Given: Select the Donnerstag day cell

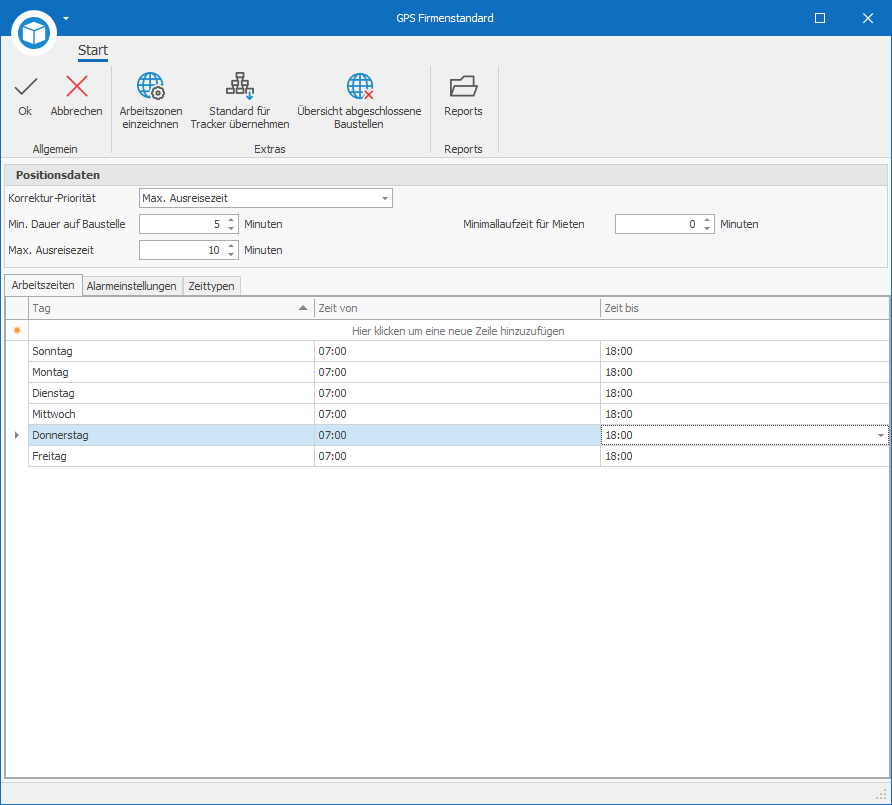Looking at the screenshot, I should coord(171,435).
